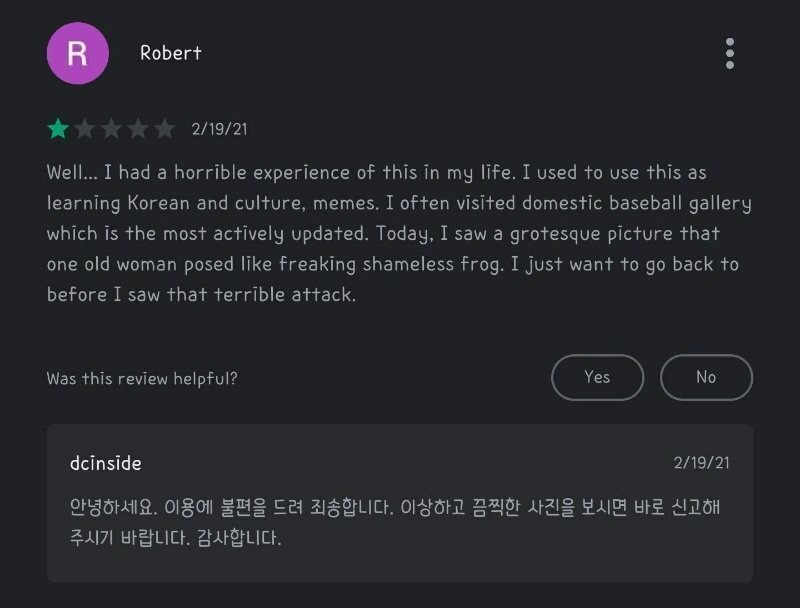Screen dimensions: 800x608
Task: Click the reviewer name Robert
Action: pos(171,53)
